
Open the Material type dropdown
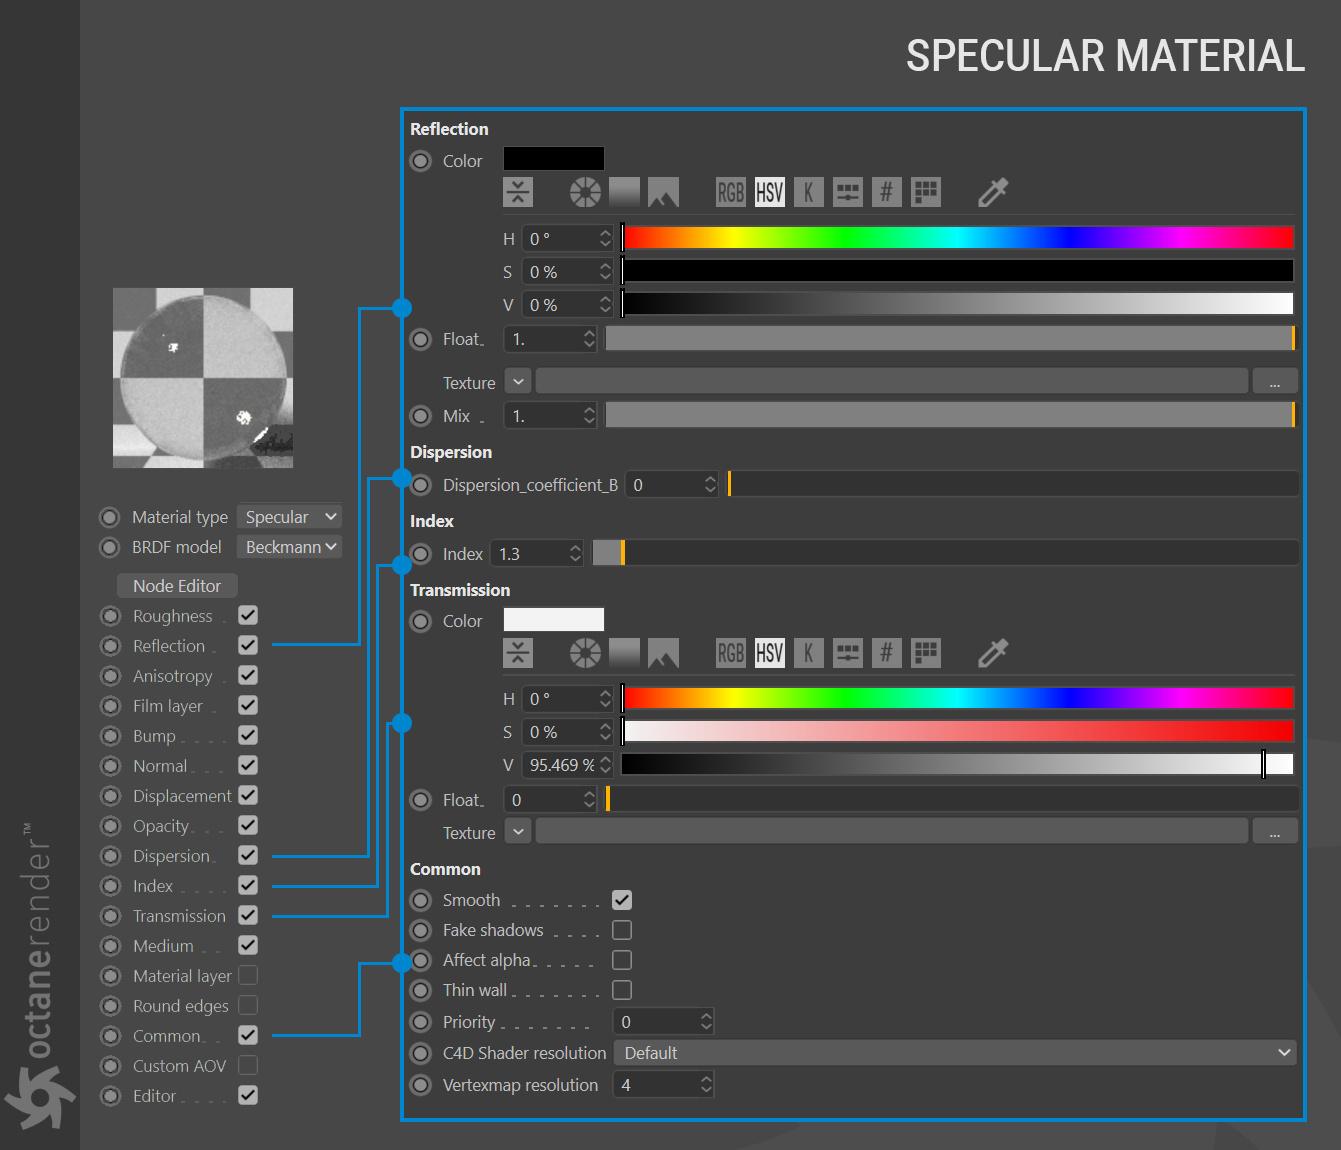[290, 517]
